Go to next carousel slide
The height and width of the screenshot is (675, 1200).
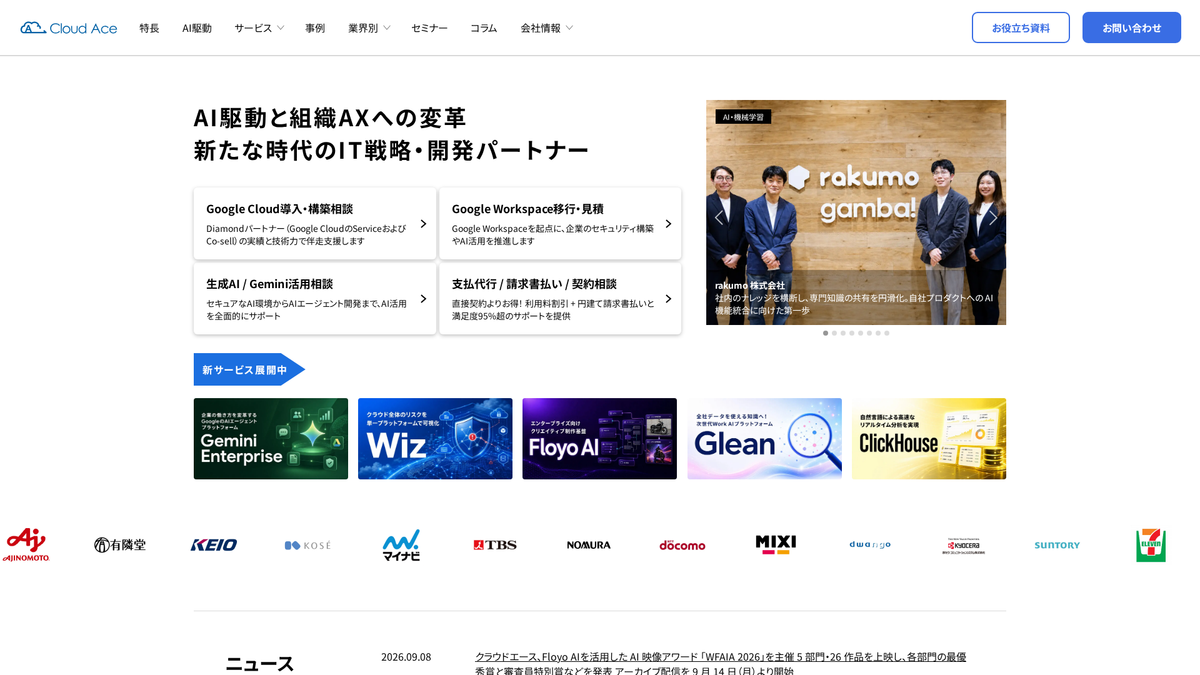pos(993,216)
